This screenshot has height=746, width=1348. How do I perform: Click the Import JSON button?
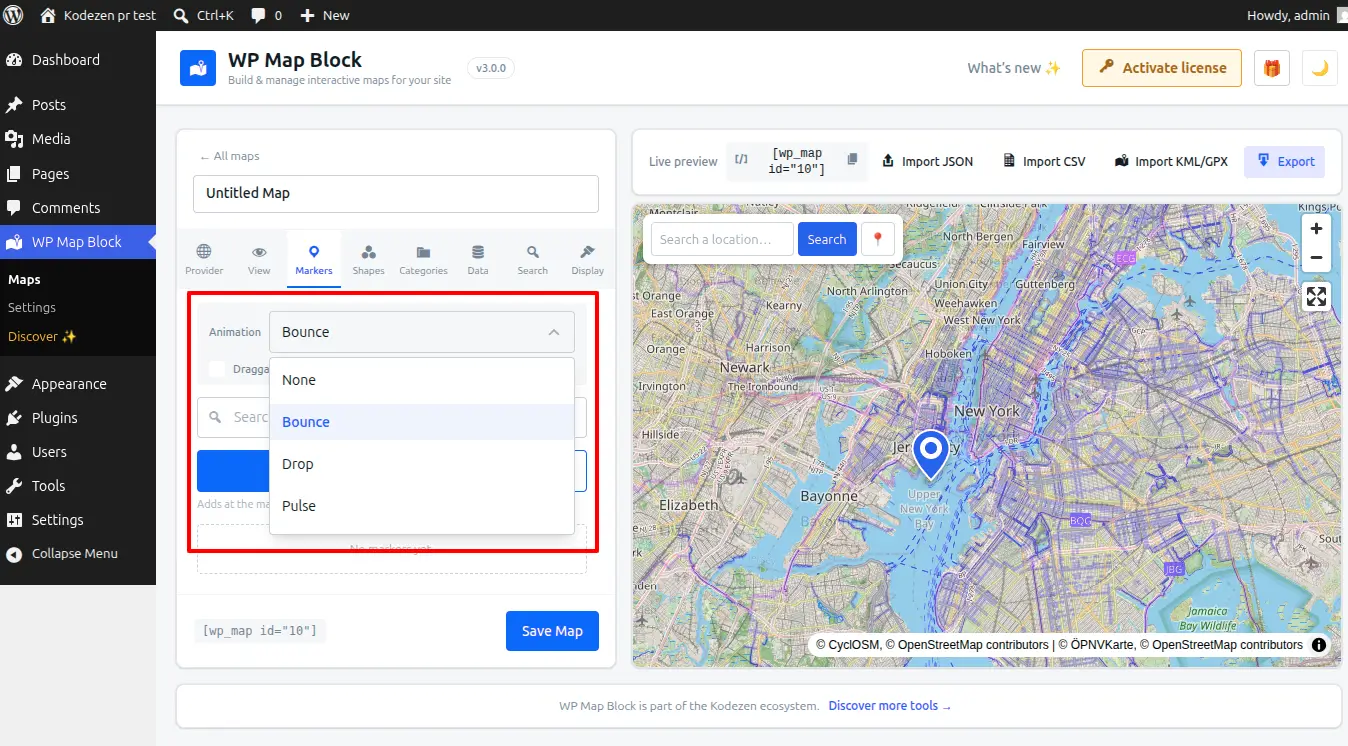tap(926, 161)
